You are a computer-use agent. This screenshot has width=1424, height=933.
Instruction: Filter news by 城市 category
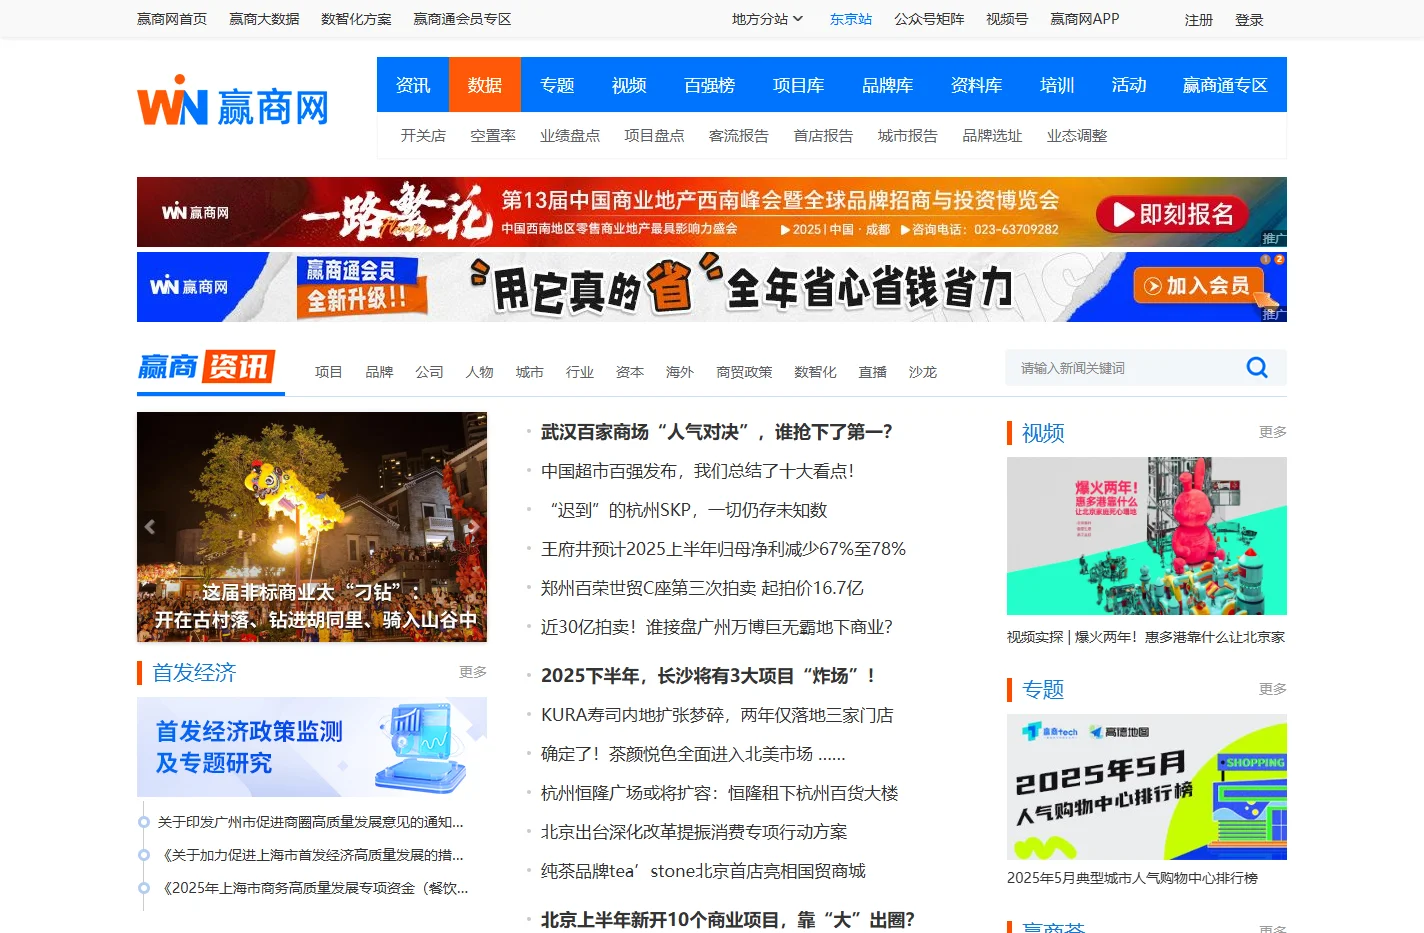tap(529, 372)
